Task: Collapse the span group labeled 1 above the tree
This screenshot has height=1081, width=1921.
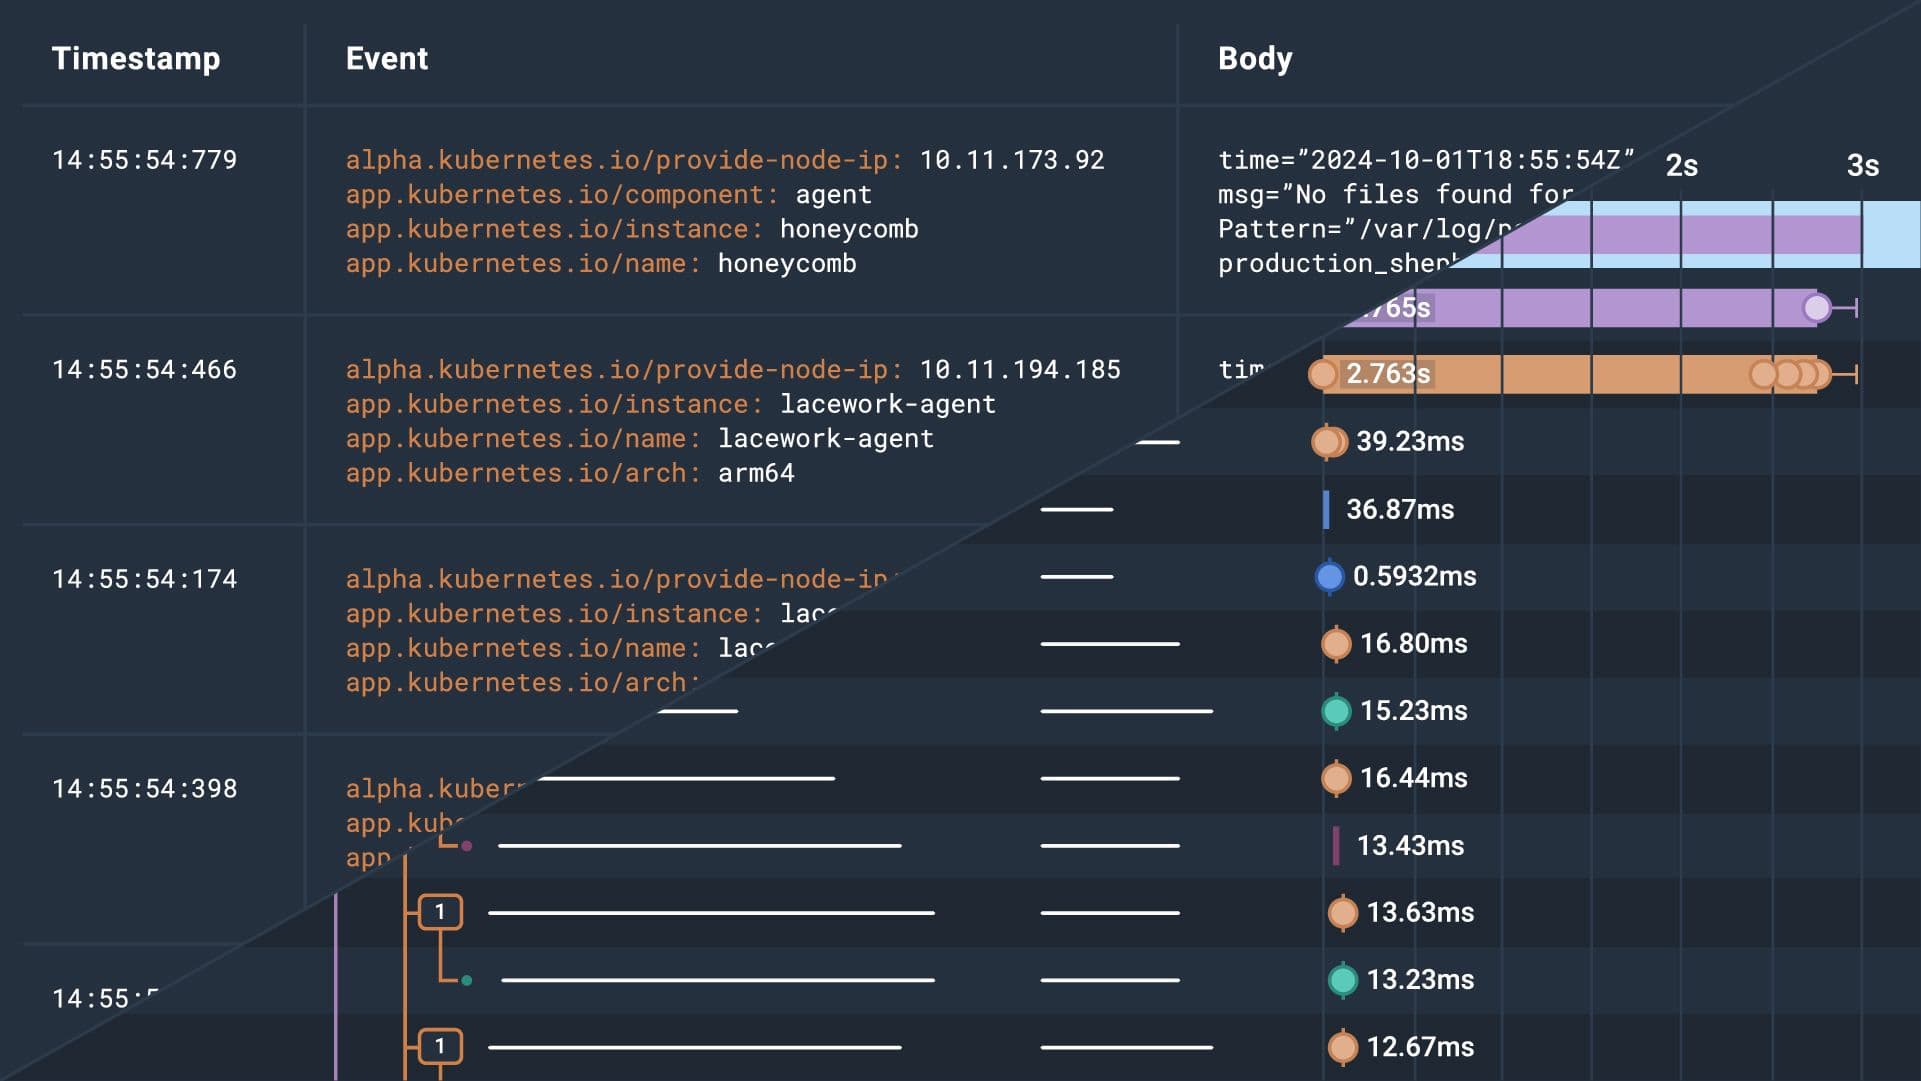Action: tap(439, 911)
